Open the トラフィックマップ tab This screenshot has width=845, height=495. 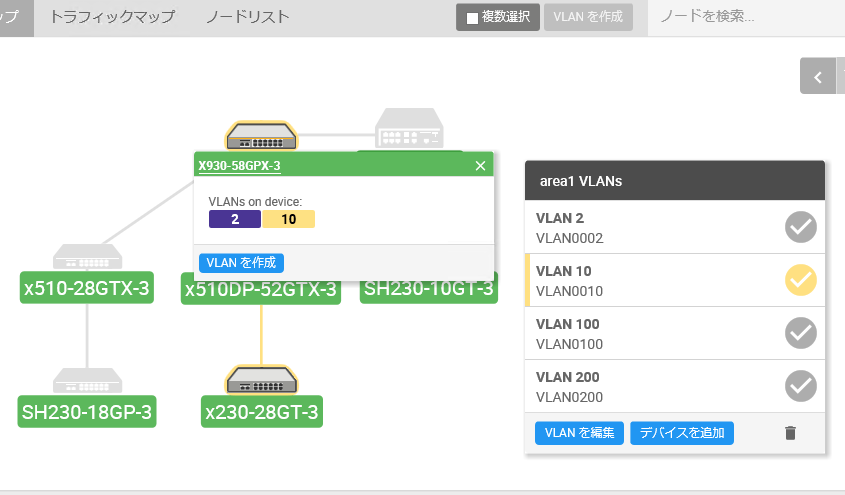(113, 17)
